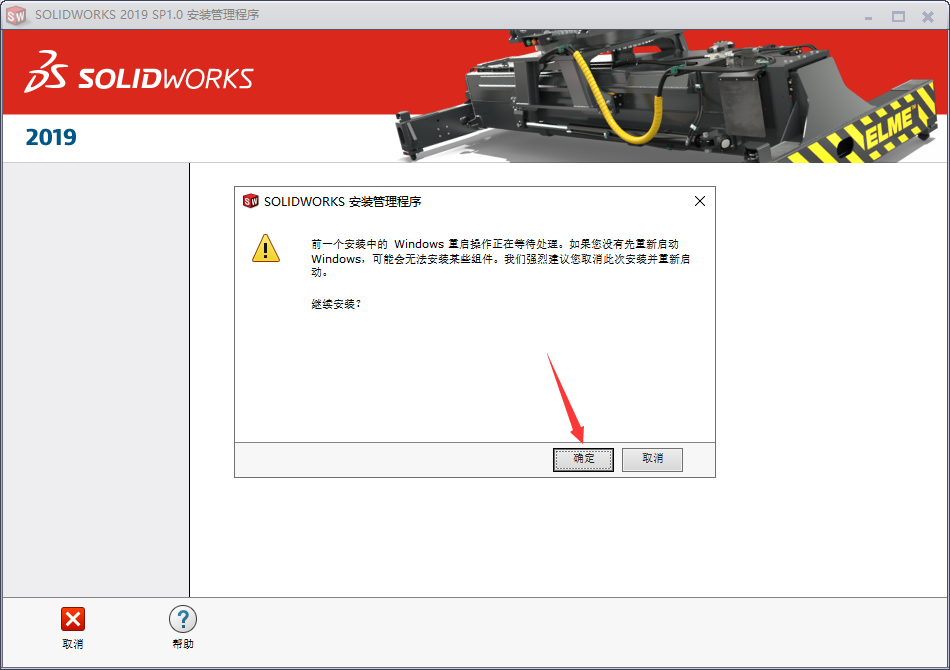Minimize the installation manager window

pyautogui.click(x=868, y=17)
